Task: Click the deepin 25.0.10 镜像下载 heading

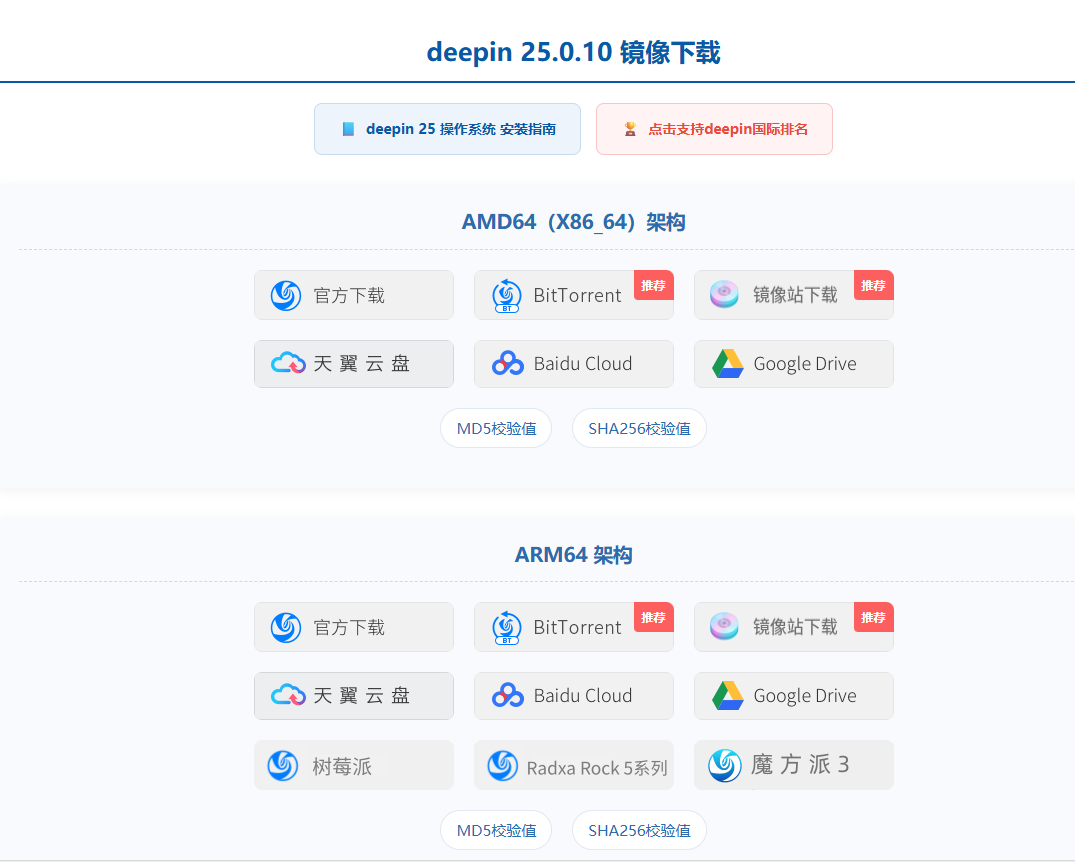Action: [x=573, y=52]
